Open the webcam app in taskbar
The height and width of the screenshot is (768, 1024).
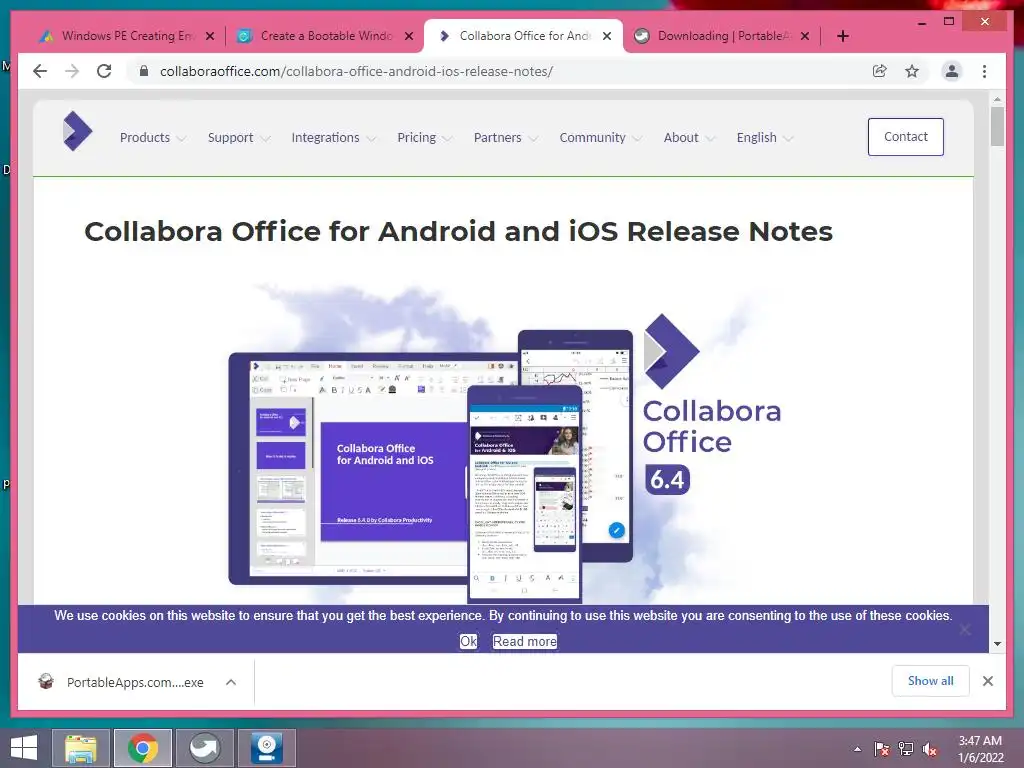click(x=266, y=748)
